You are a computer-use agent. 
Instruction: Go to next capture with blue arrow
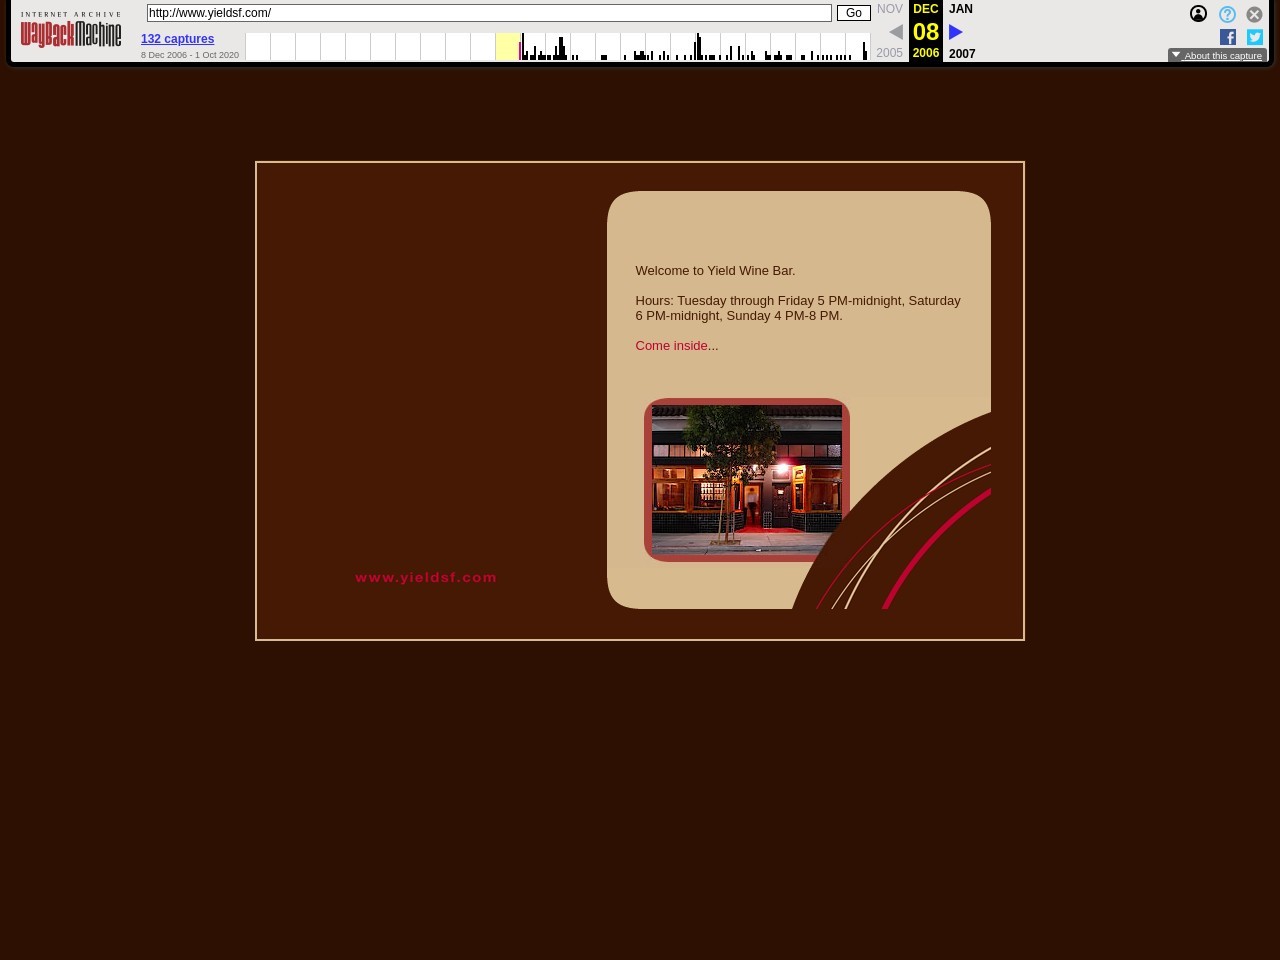point(955,32)
